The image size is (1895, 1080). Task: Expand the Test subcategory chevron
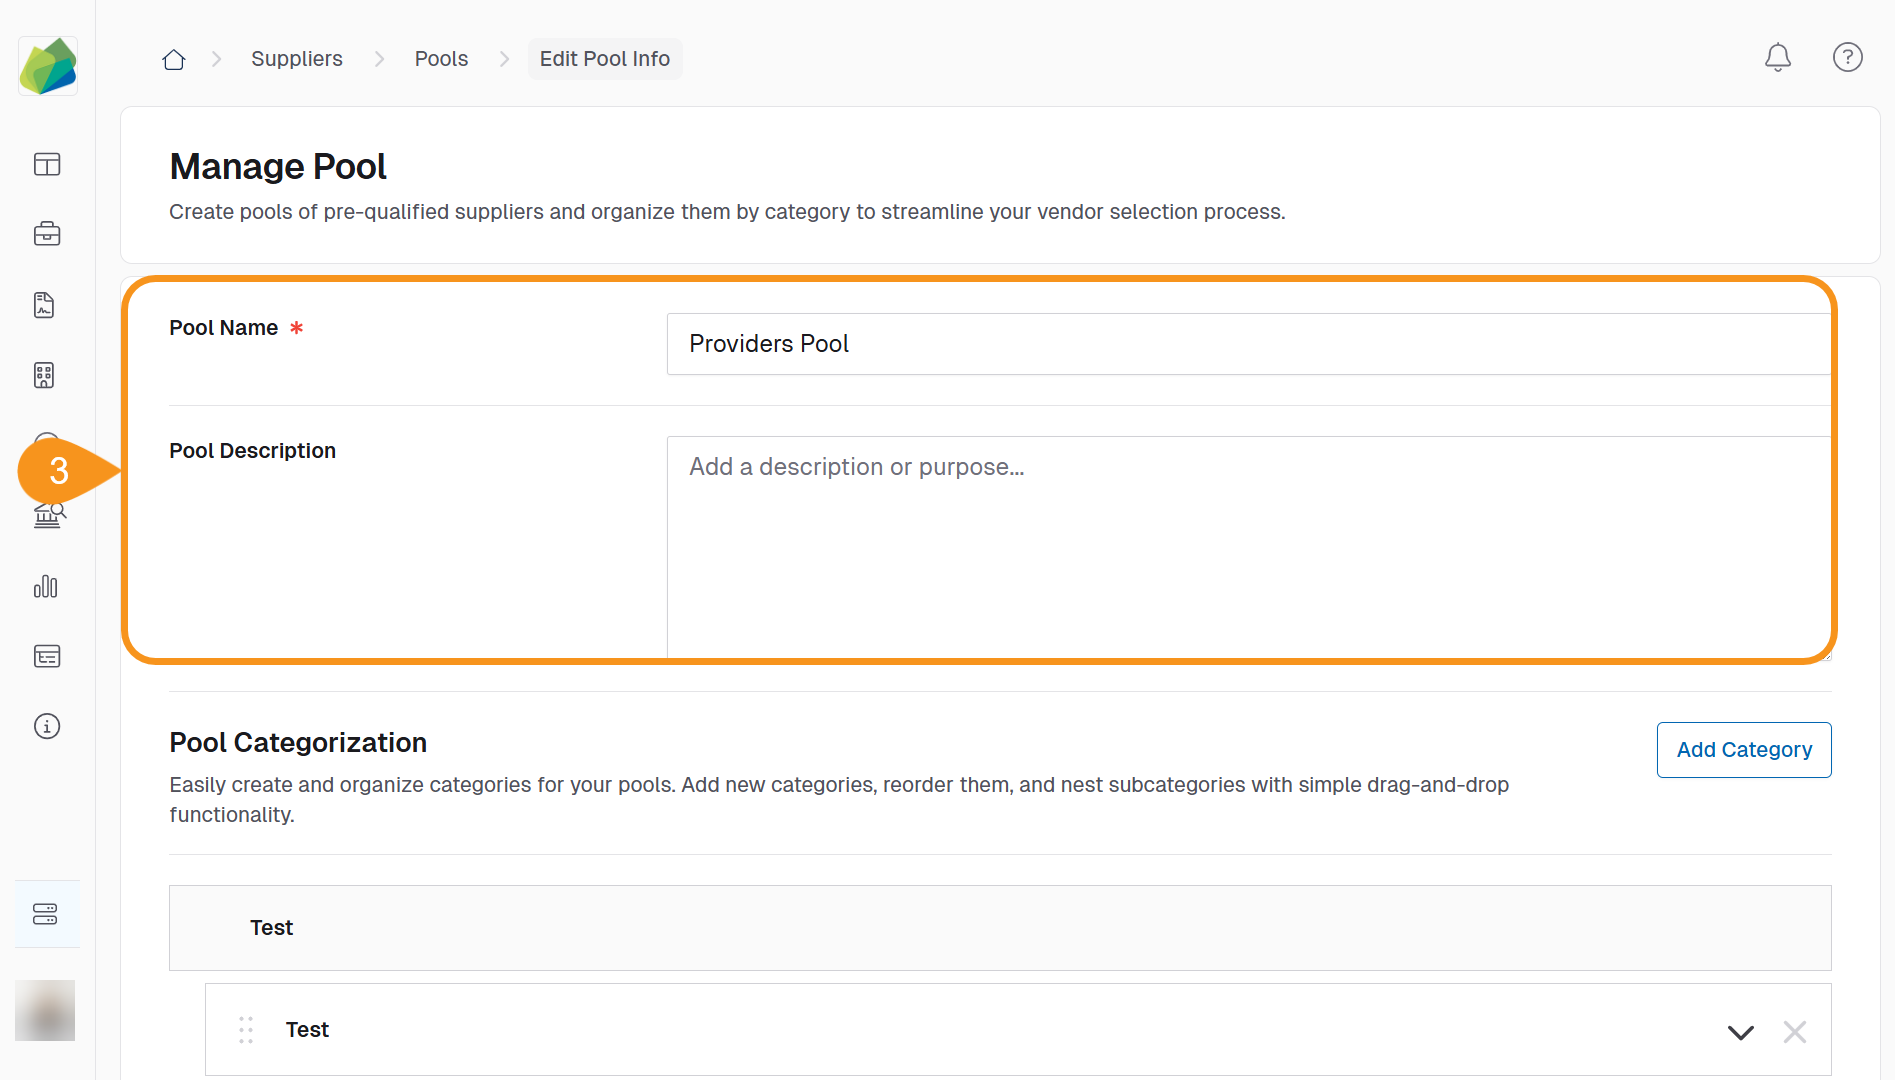[1740, 1032]
